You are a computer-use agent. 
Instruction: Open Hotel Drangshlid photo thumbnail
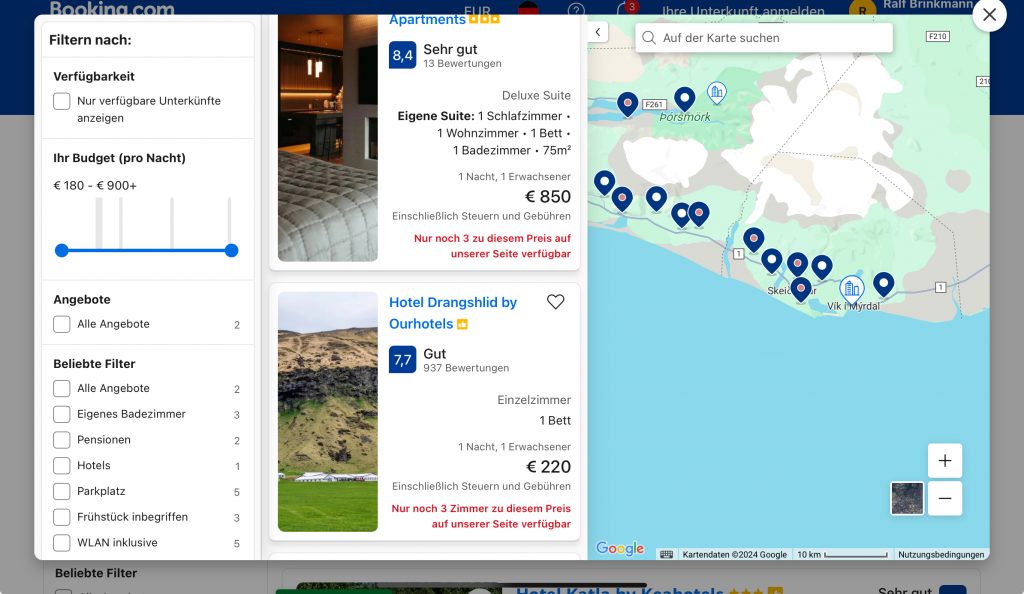point(328,411)
